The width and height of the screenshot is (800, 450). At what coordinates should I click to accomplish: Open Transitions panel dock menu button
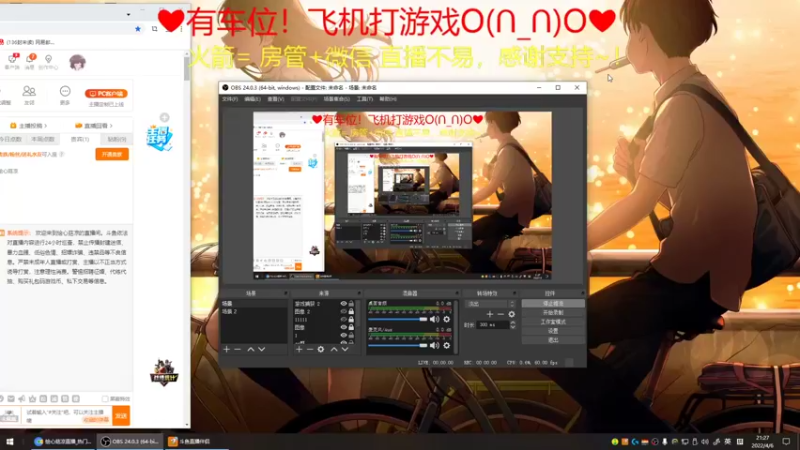[514, 293]
